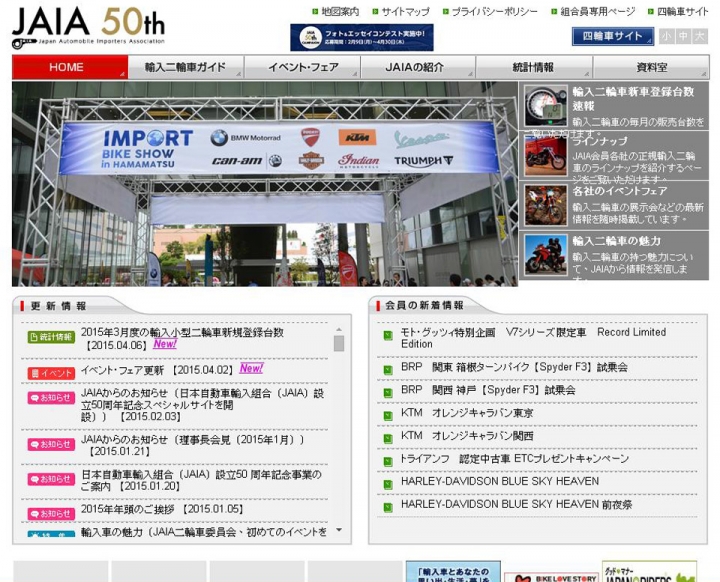Image resolution: width=720 pixels, height=582 pixels.
Task: Select the HOME menu tab
Action: click(x=70, y=67)
